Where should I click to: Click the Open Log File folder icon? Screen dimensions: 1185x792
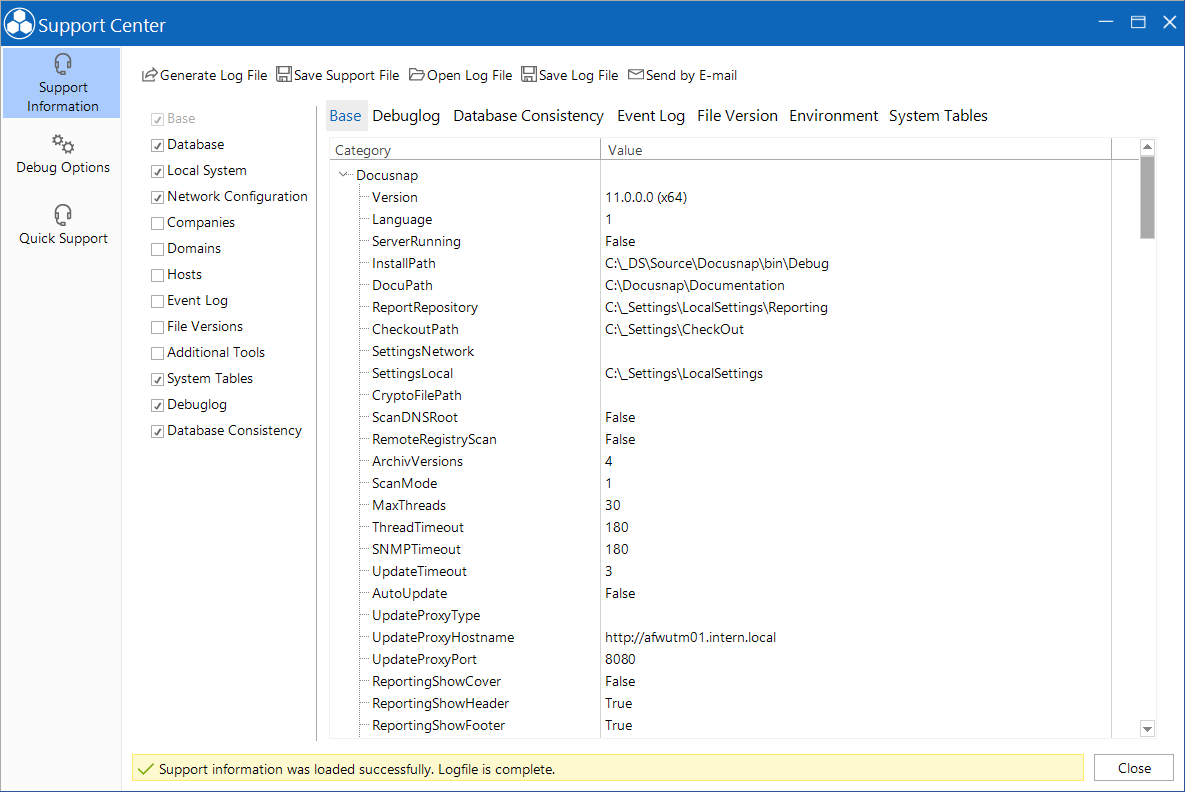point(416,74)
